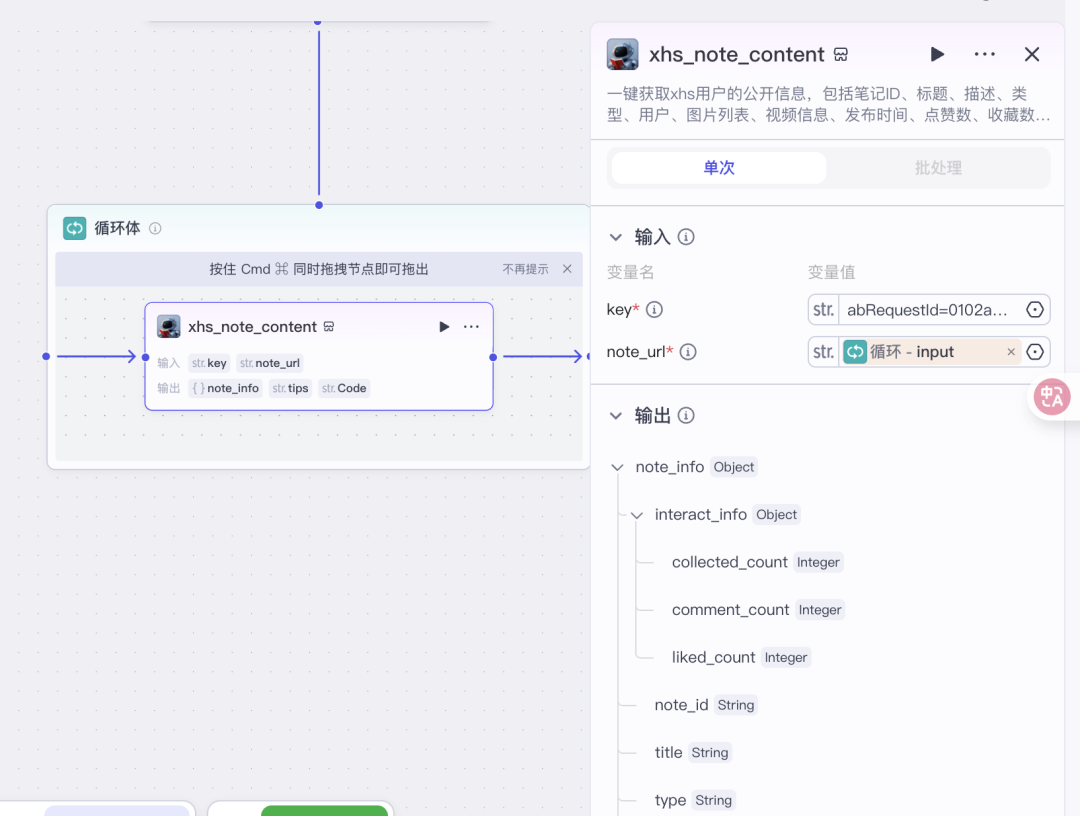The width and height of the screenshot is (1080, 816).
Task: Close the Cmd drag hint banner
Action: click(567, 269)
